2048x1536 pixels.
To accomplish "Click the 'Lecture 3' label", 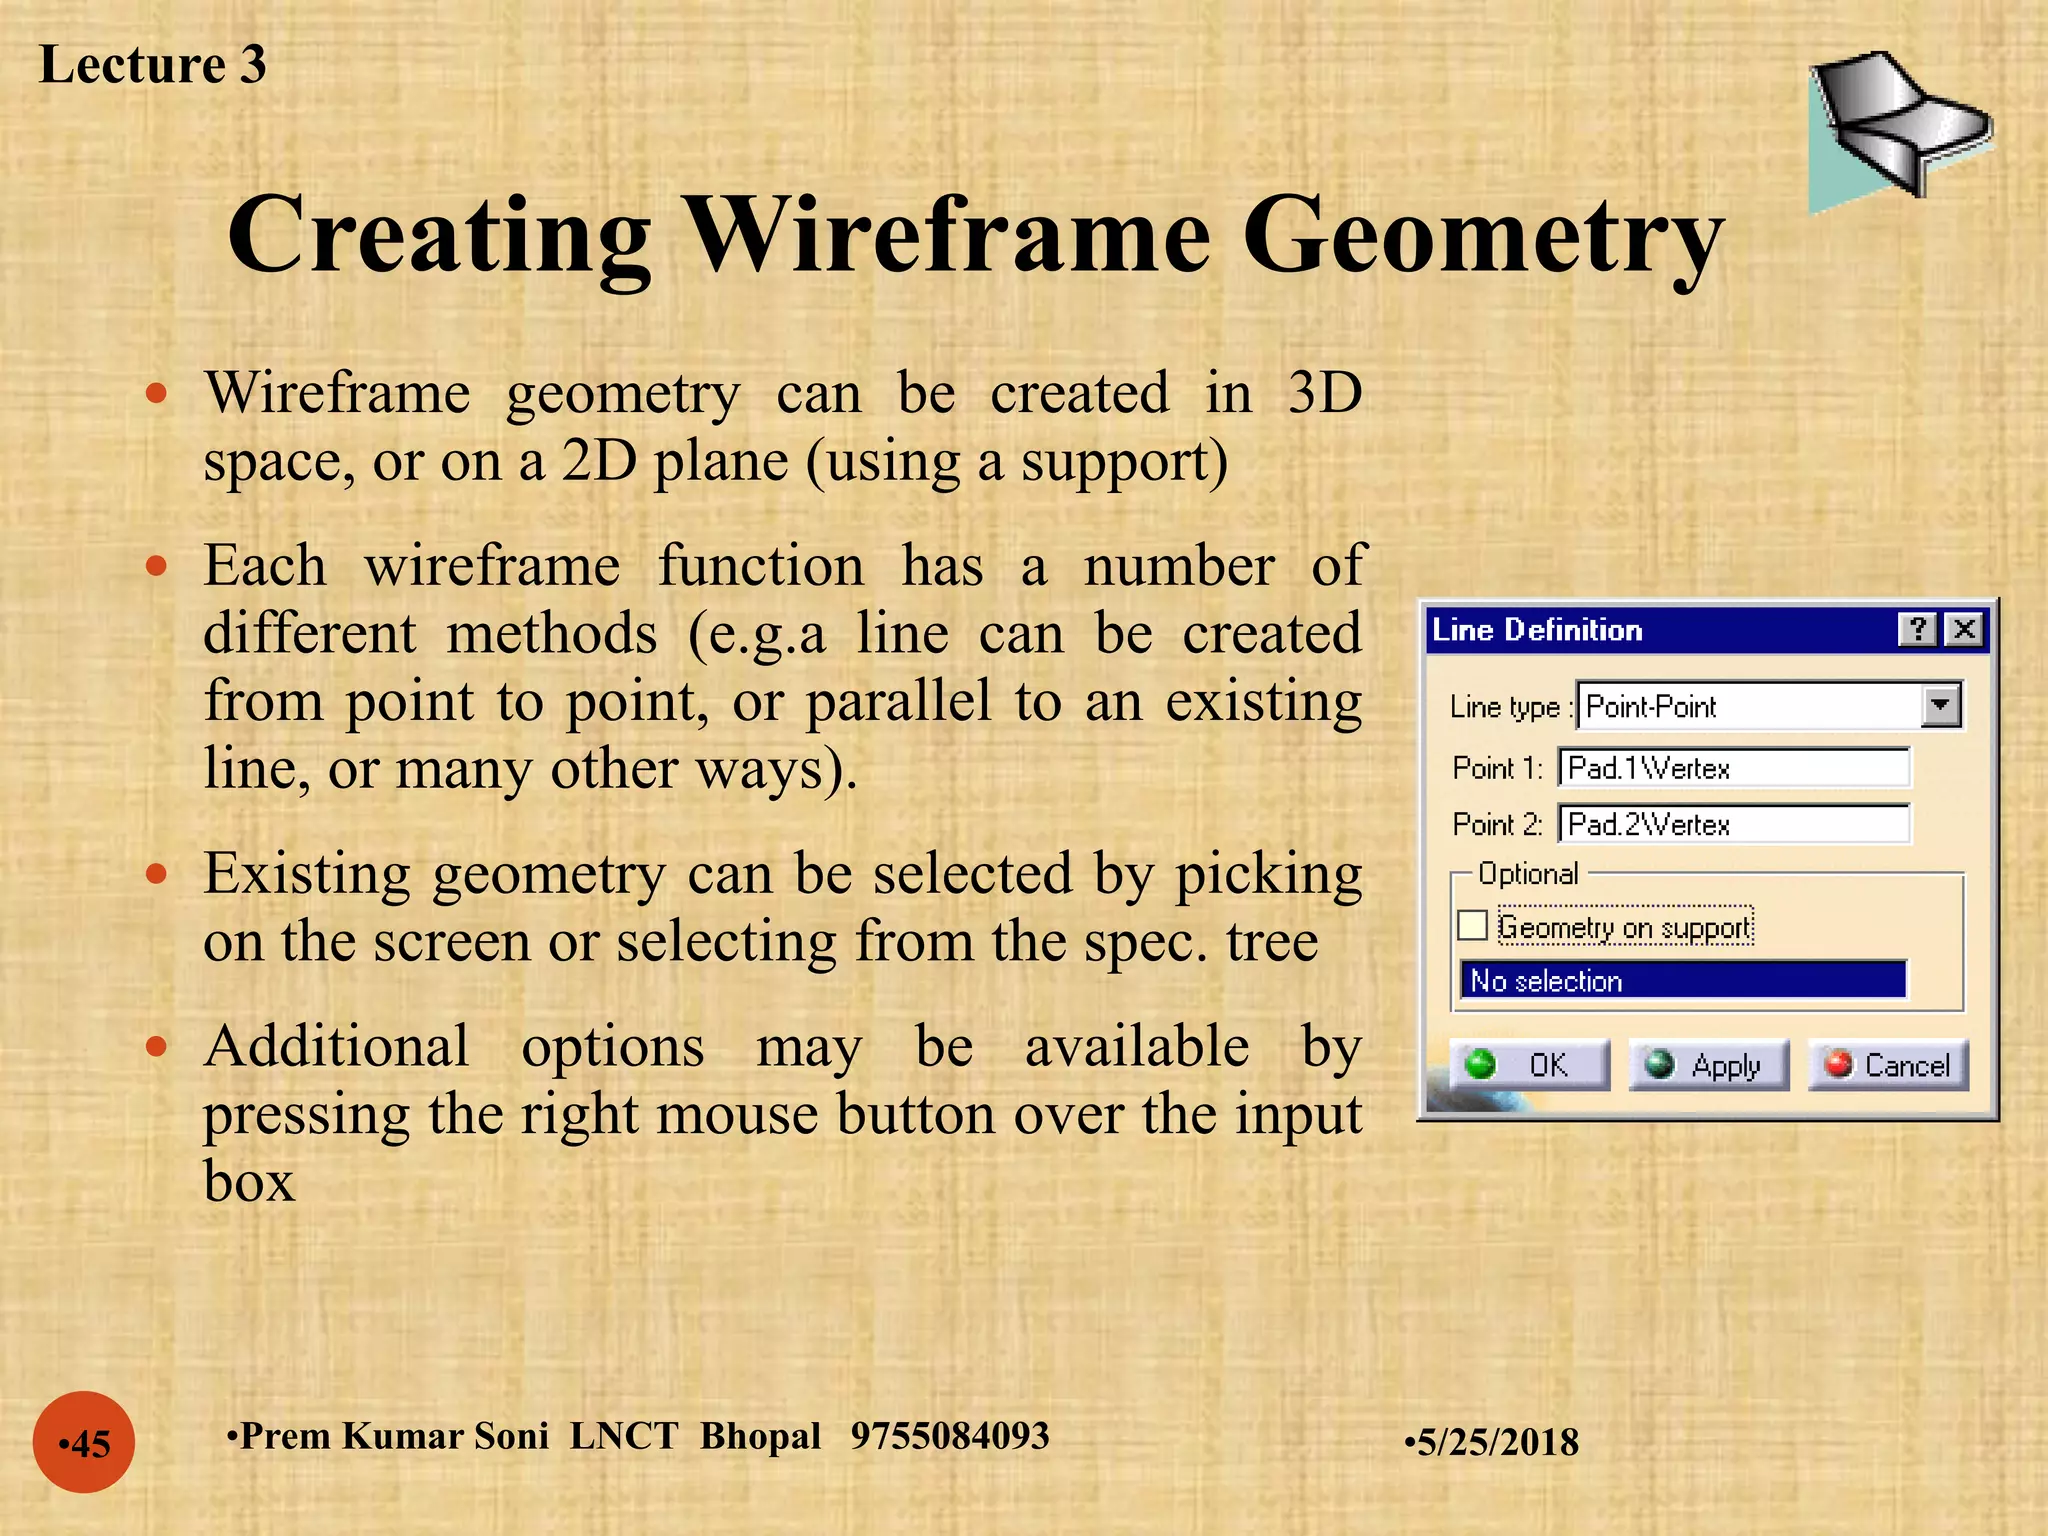I will [x=153, y=65].
